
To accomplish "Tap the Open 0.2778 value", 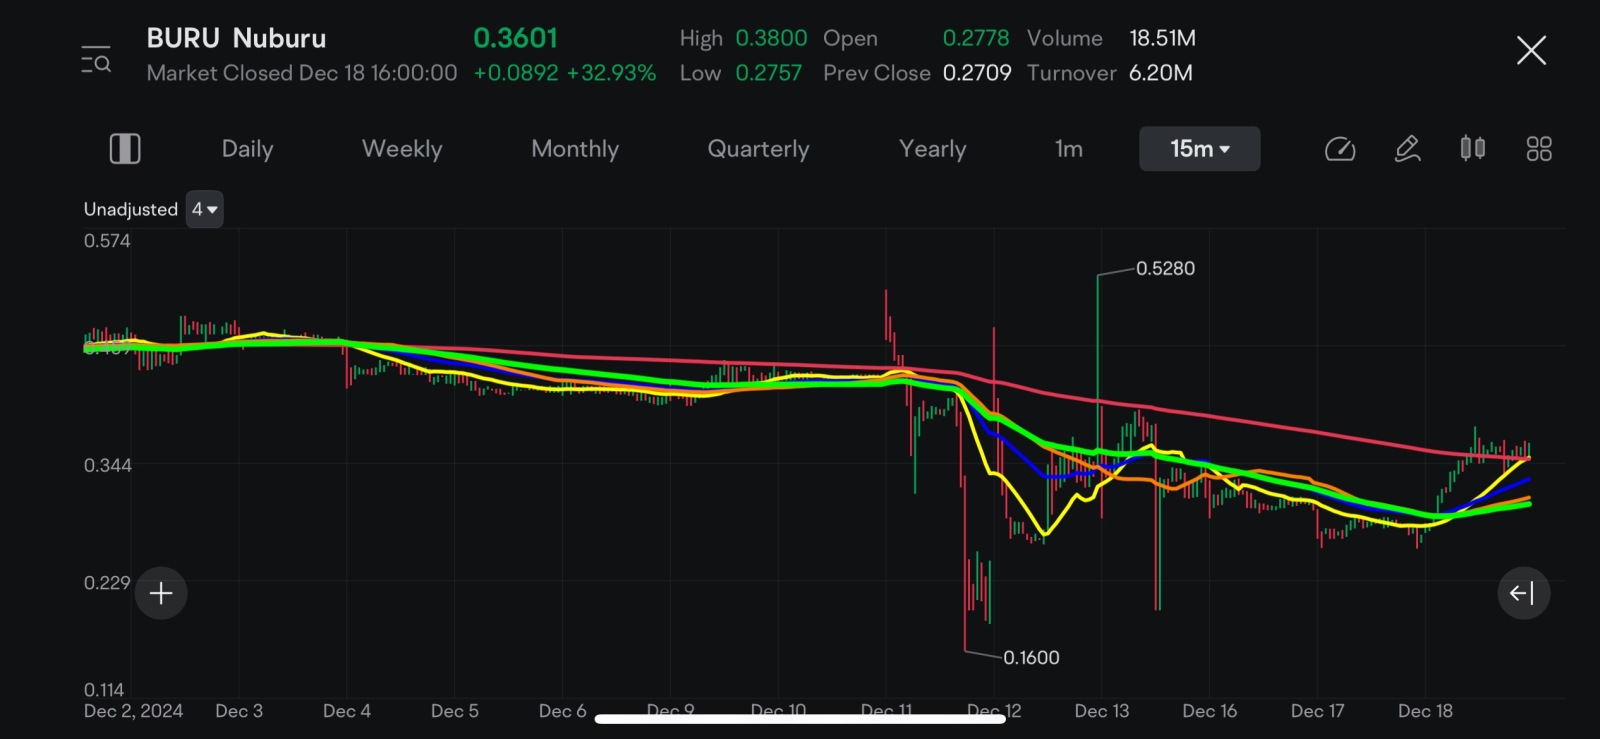I will point(976,38).
